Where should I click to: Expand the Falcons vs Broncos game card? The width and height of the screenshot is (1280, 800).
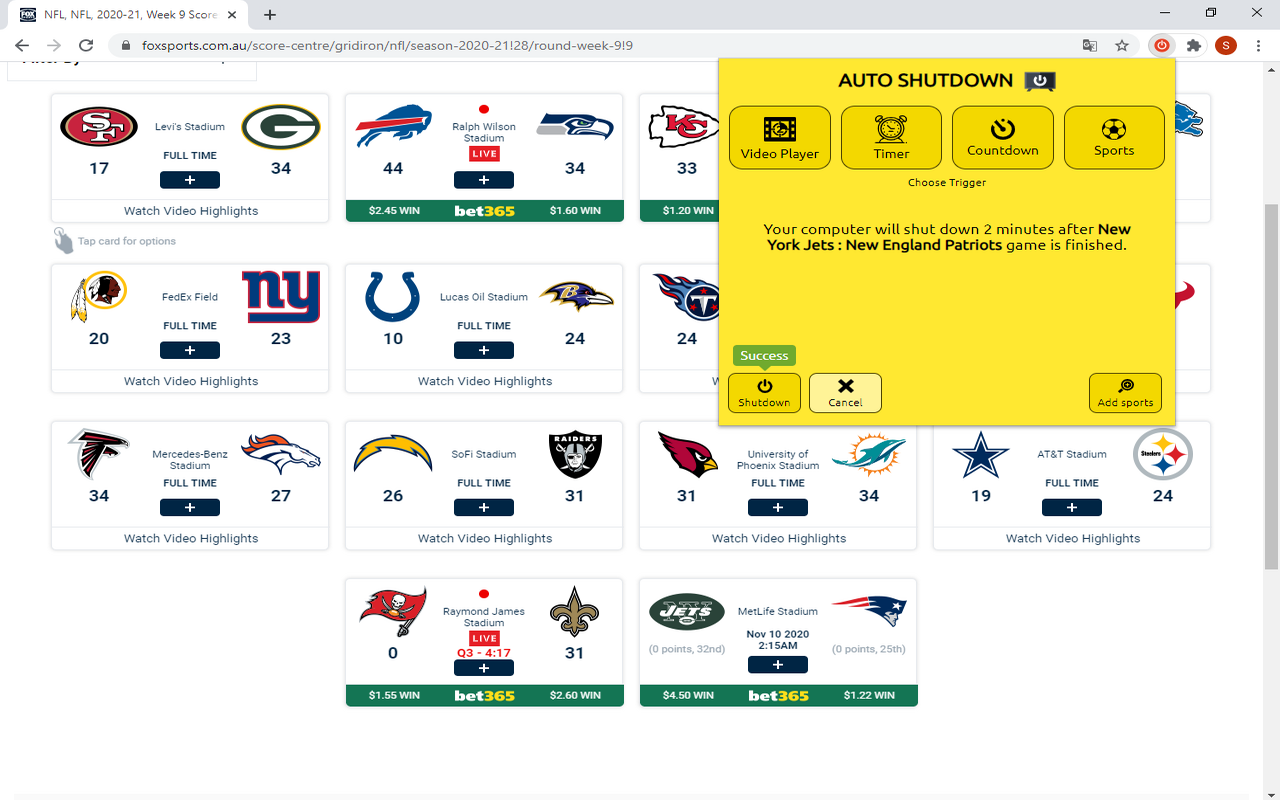click(x=190, y=507)
